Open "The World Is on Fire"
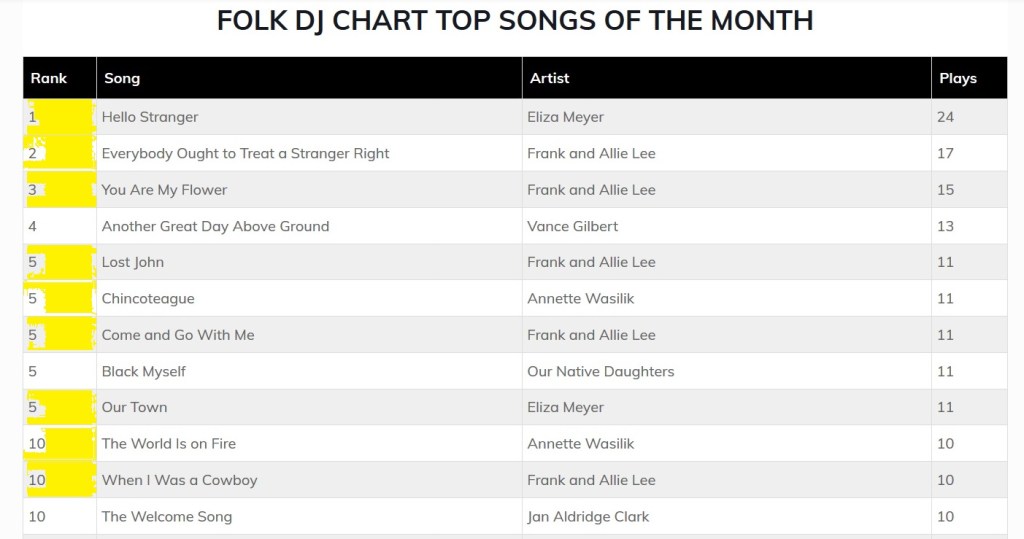The height and width of the screenshot is (539, 1024). pos(169,443)
